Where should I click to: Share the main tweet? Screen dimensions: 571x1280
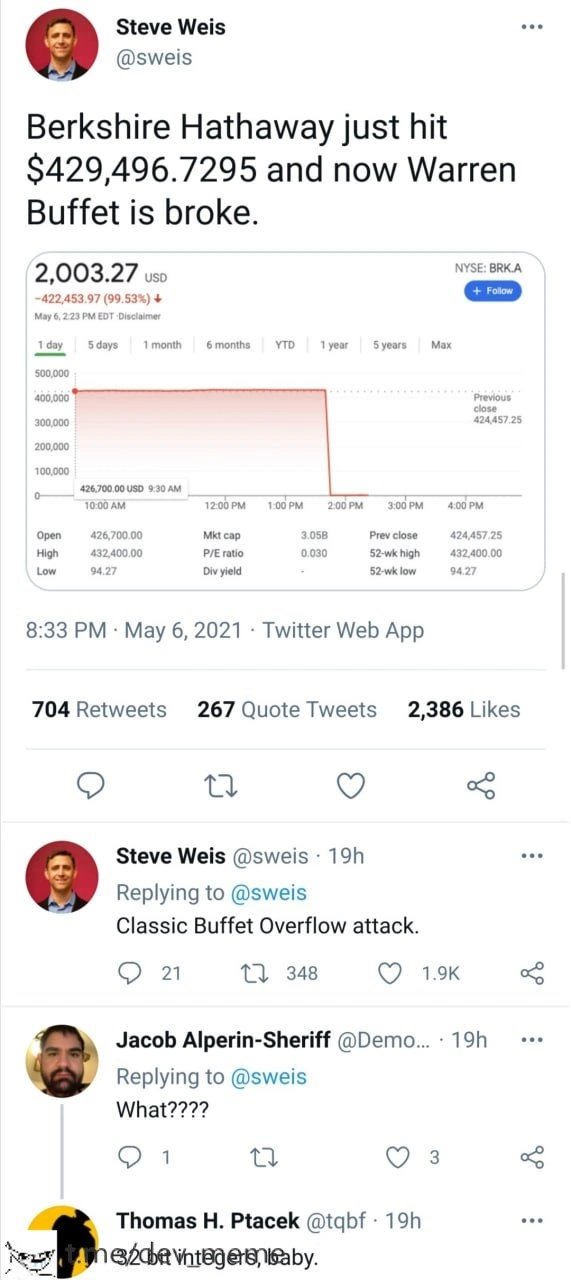point(481,786)
